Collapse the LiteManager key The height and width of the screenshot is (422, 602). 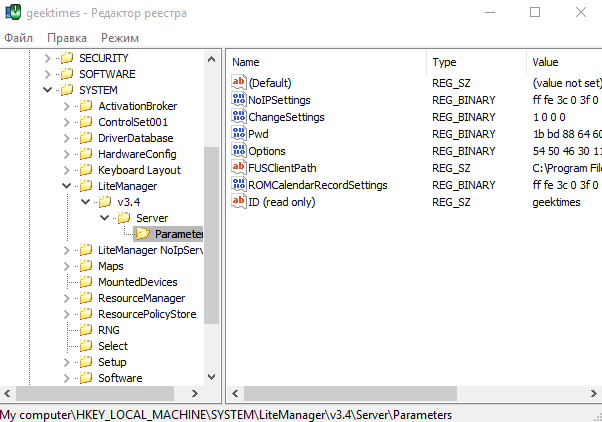click(x=66, y=186)
